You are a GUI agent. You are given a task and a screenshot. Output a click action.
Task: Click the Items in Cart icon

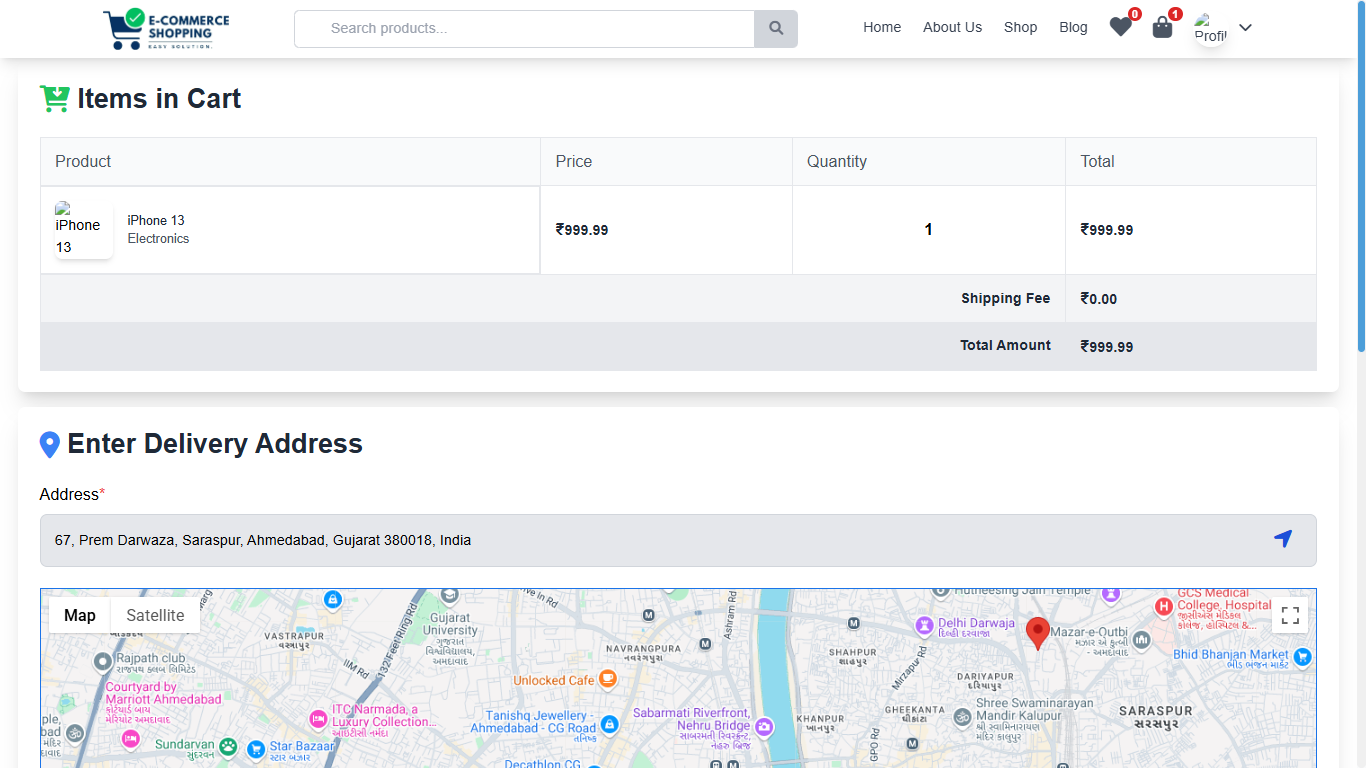[x=54, y=98]
